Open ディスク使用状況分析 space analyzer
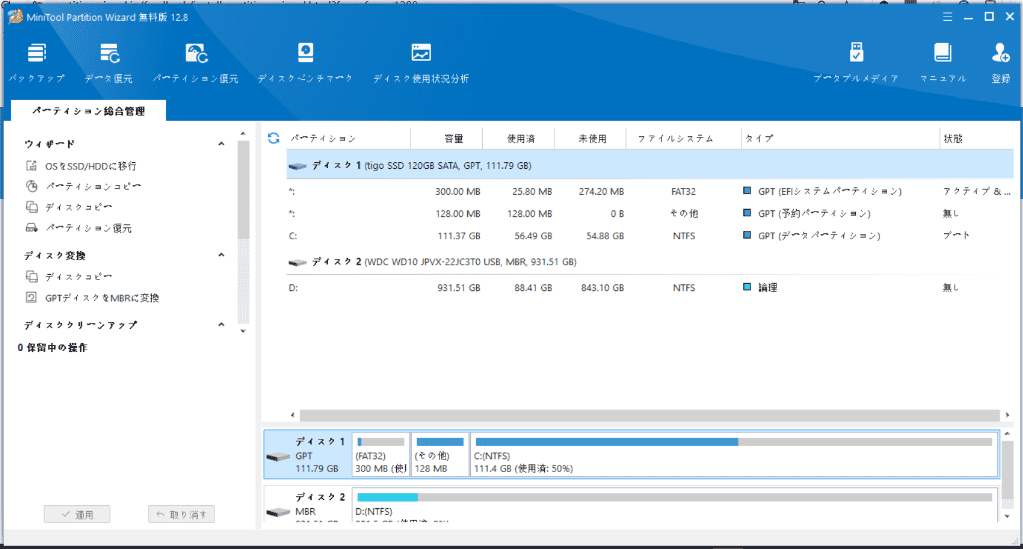 click(x=421, y=63)
